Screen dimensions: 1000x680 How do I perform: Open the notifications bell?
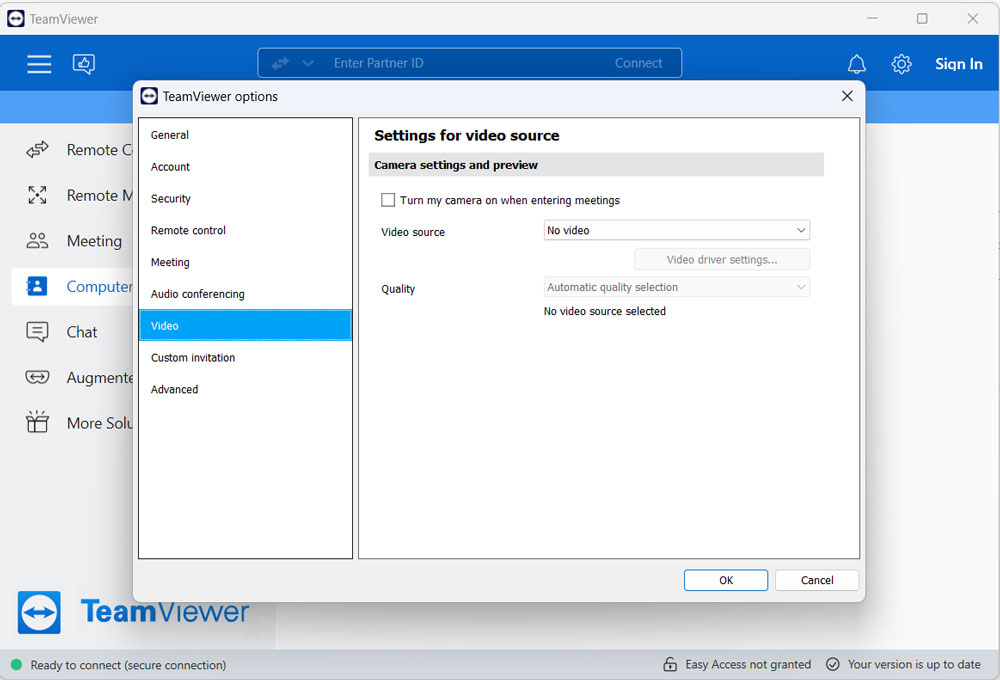(857, 64)
